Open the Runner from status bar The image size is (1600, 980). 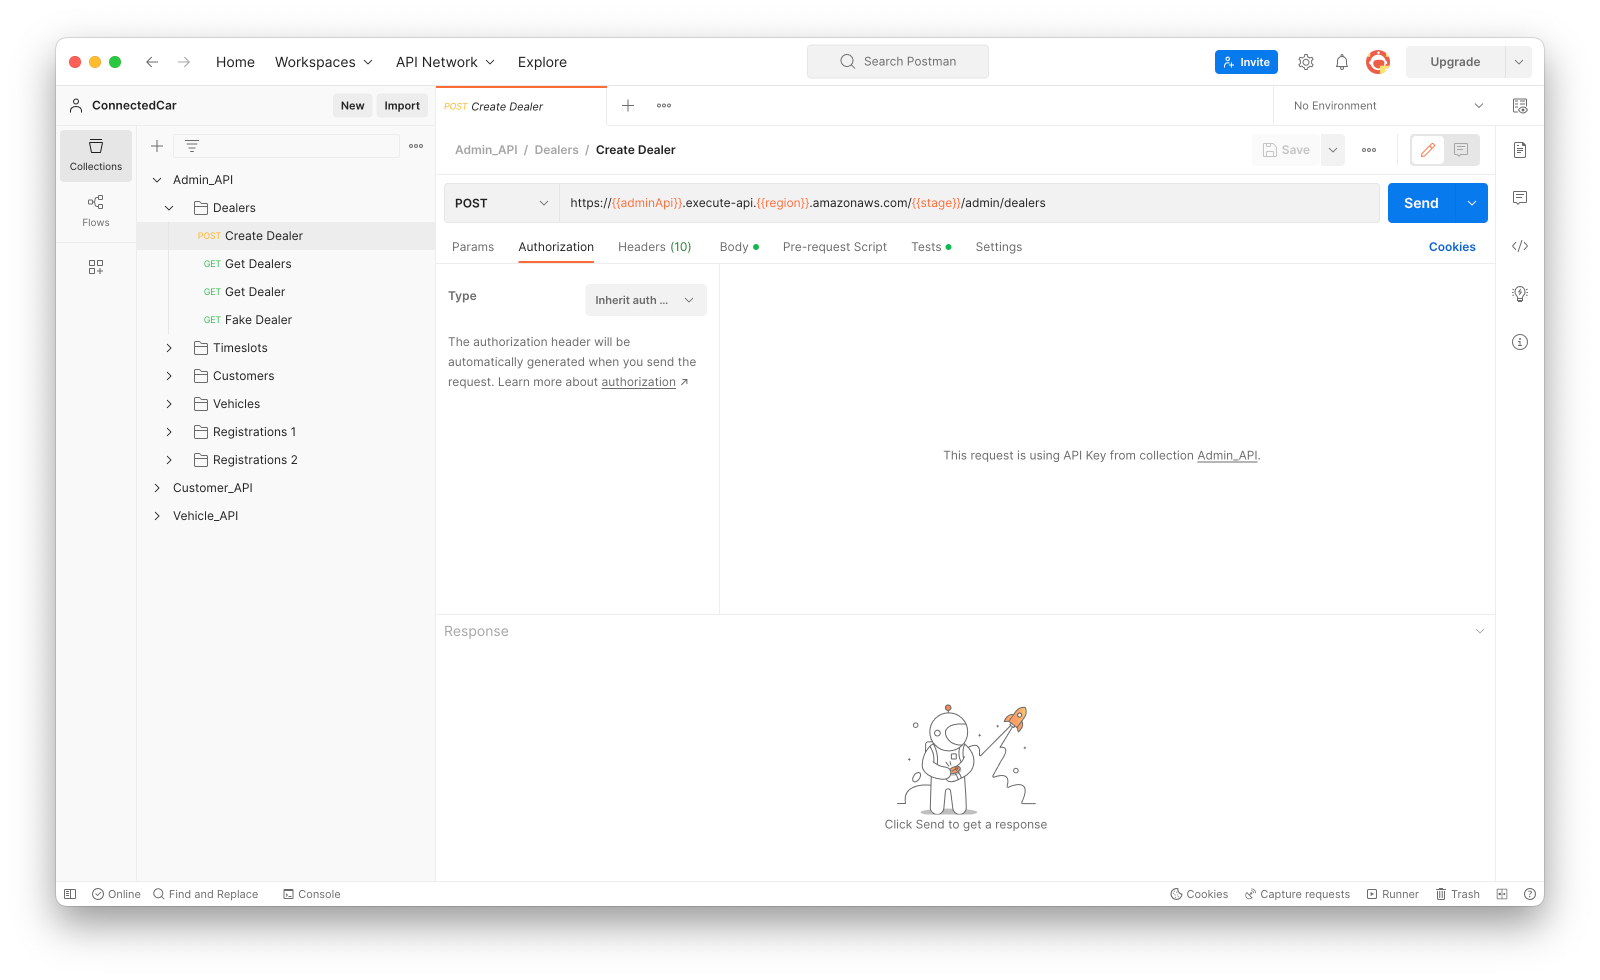click(x=1393, y=894)
